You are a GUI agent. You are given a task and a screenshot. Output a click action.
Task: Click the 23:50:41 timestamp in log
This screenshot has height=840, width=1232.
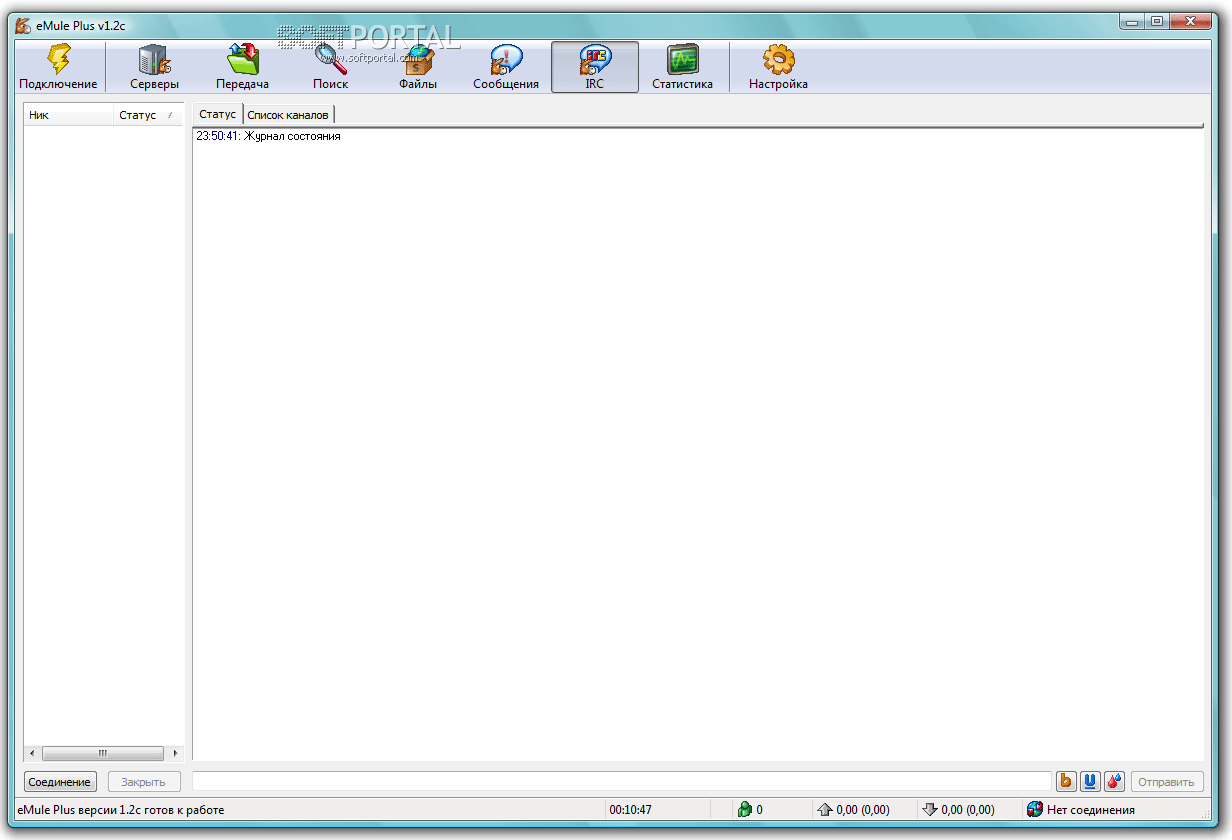(x=217, y=136)
